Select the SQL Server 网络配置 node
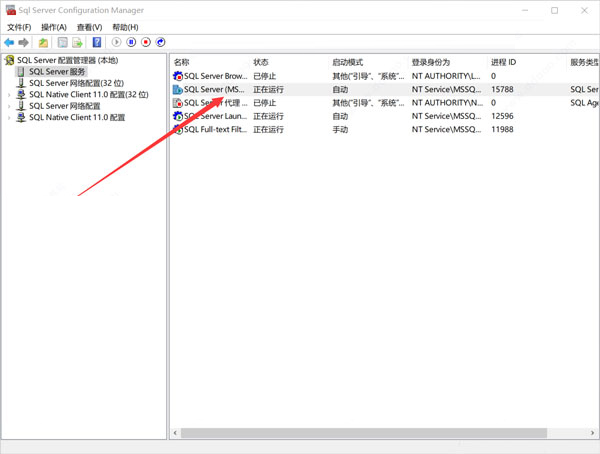 click(x=65, y=106)
